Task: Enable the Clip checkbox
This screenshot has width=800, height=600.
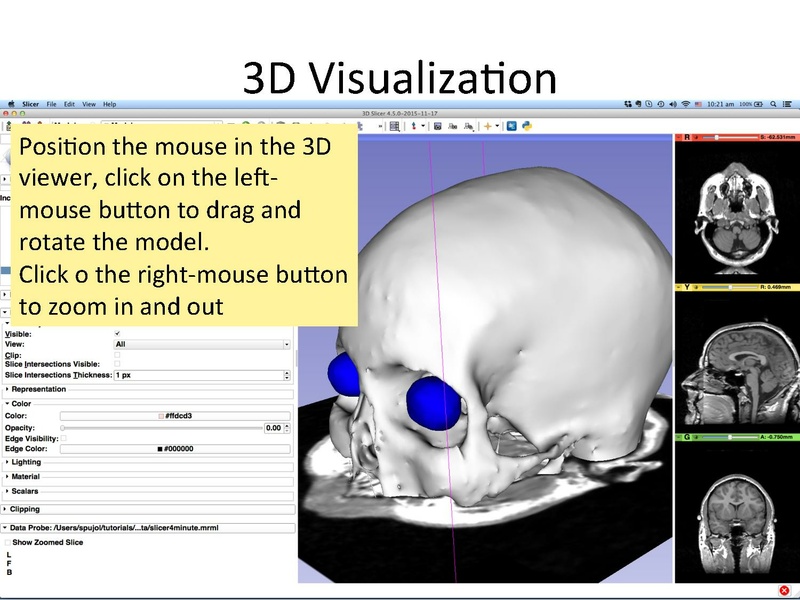Action: pyautogui.click(x=117, y=353)
